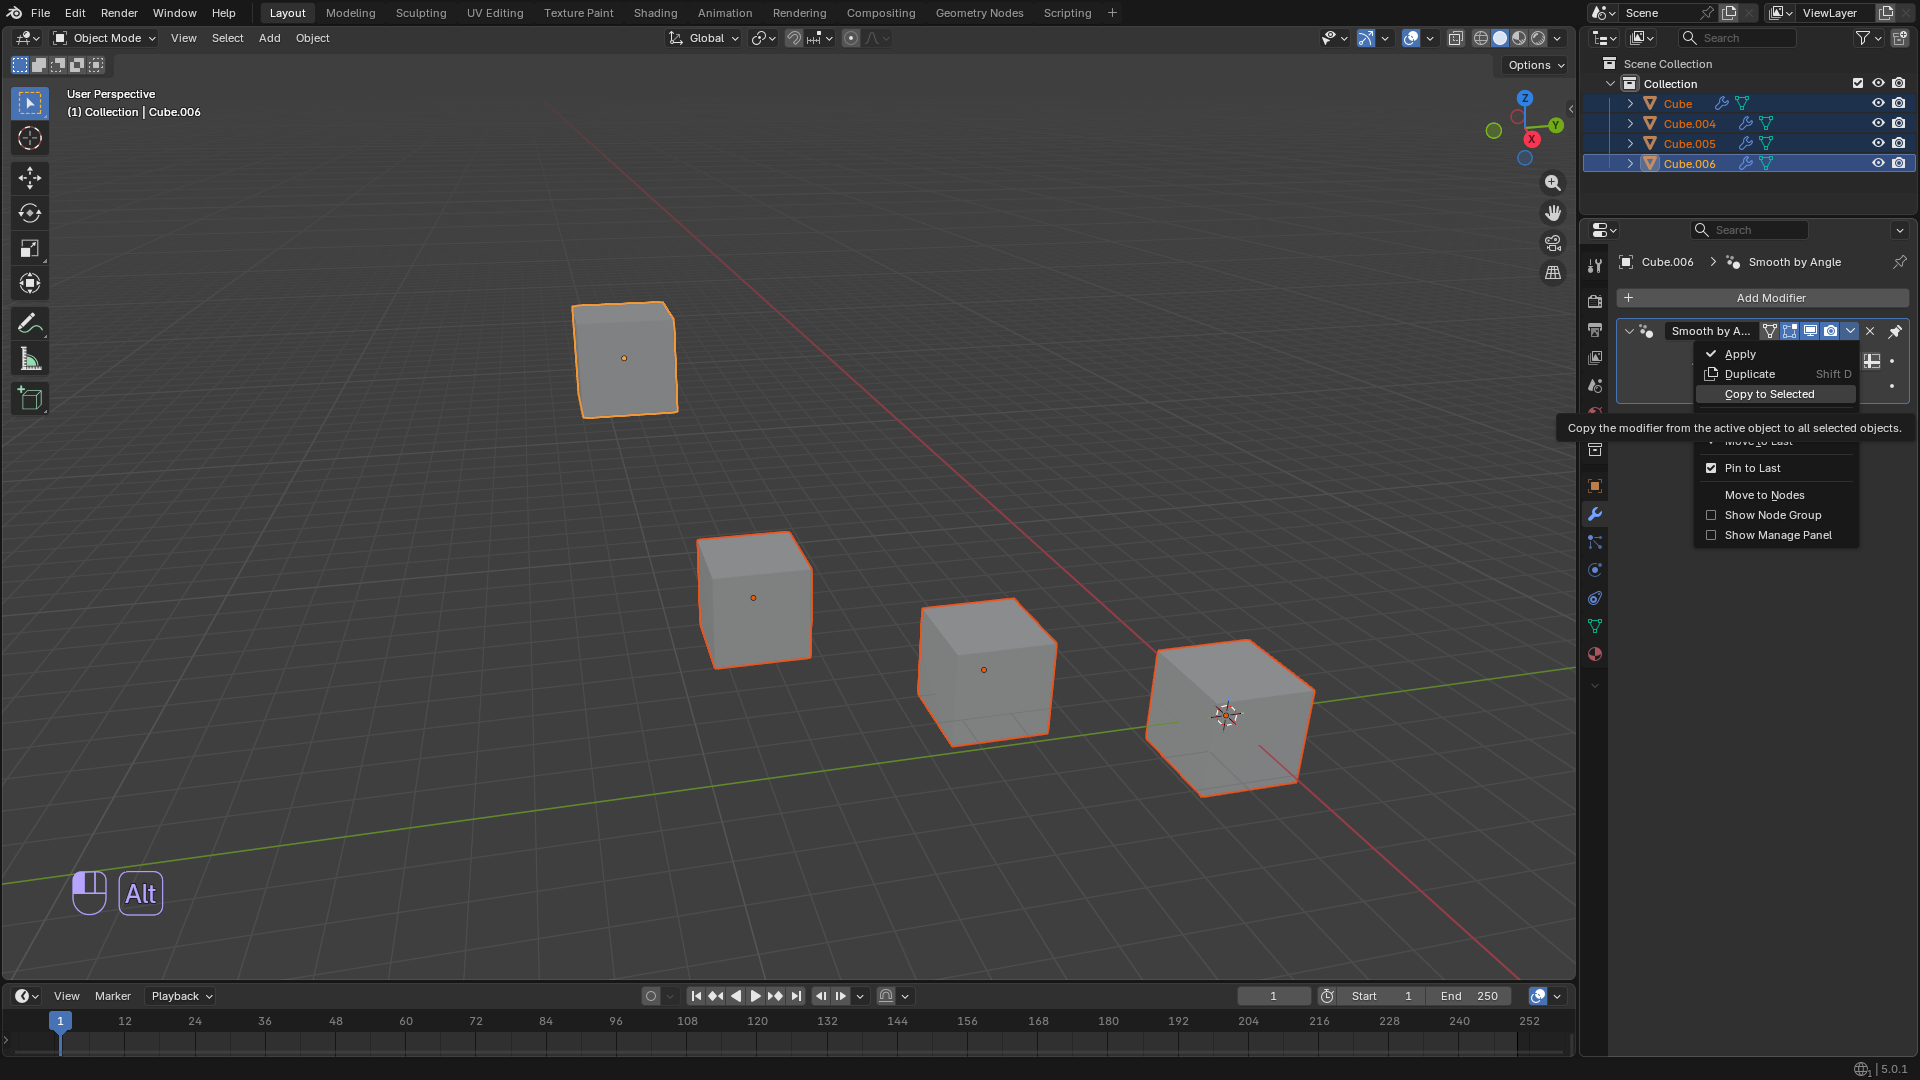The height and width of the screenshot is (1080, 1920).
Task: Select the Scale tool
Action: click(30, 248)
